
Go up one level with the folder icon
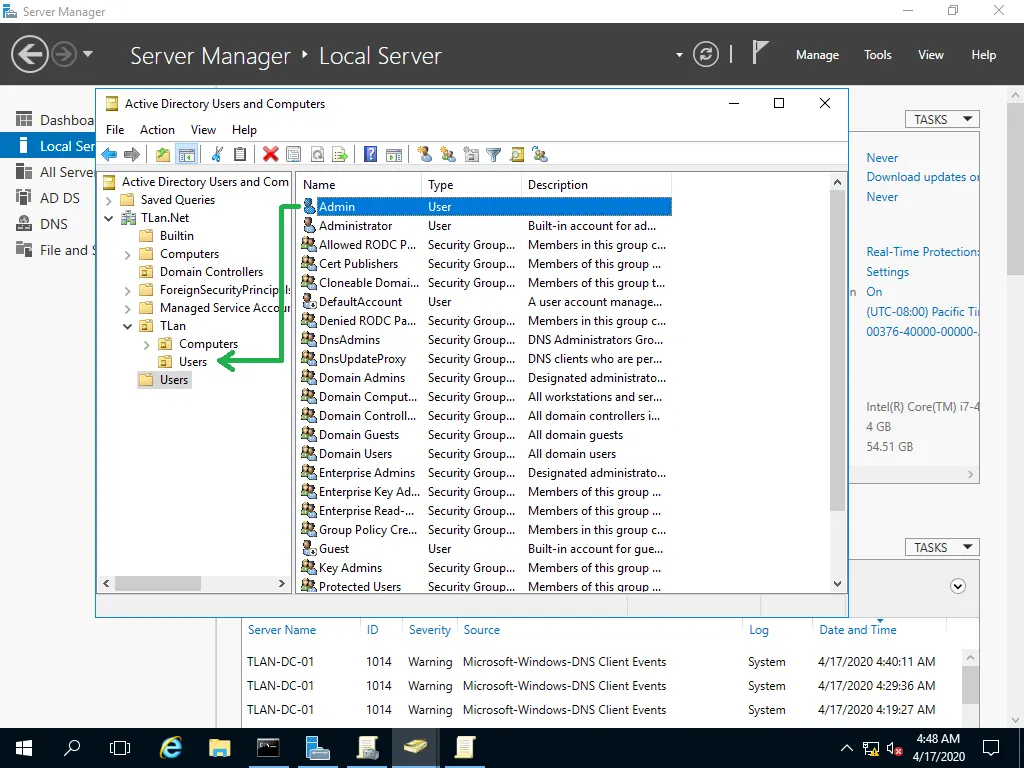(x=163, y=155)
